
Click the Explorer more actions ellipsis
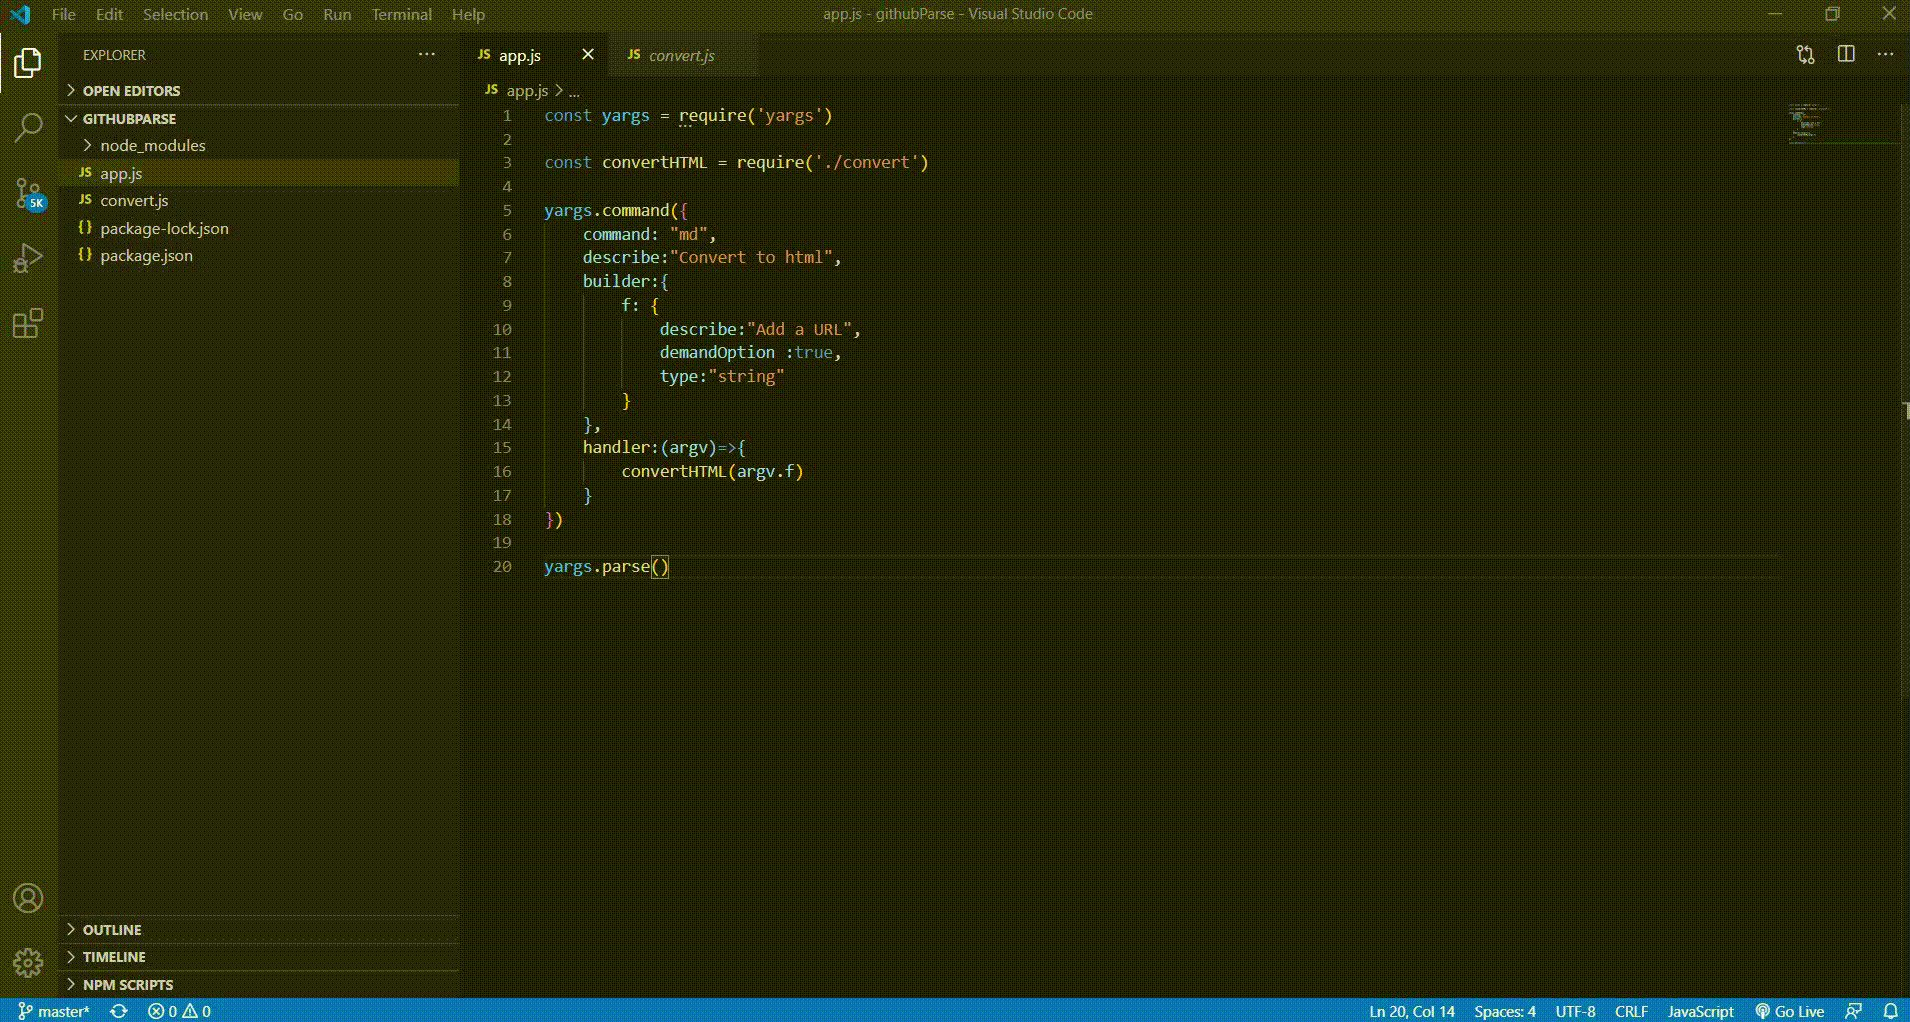tap(427, 55)
